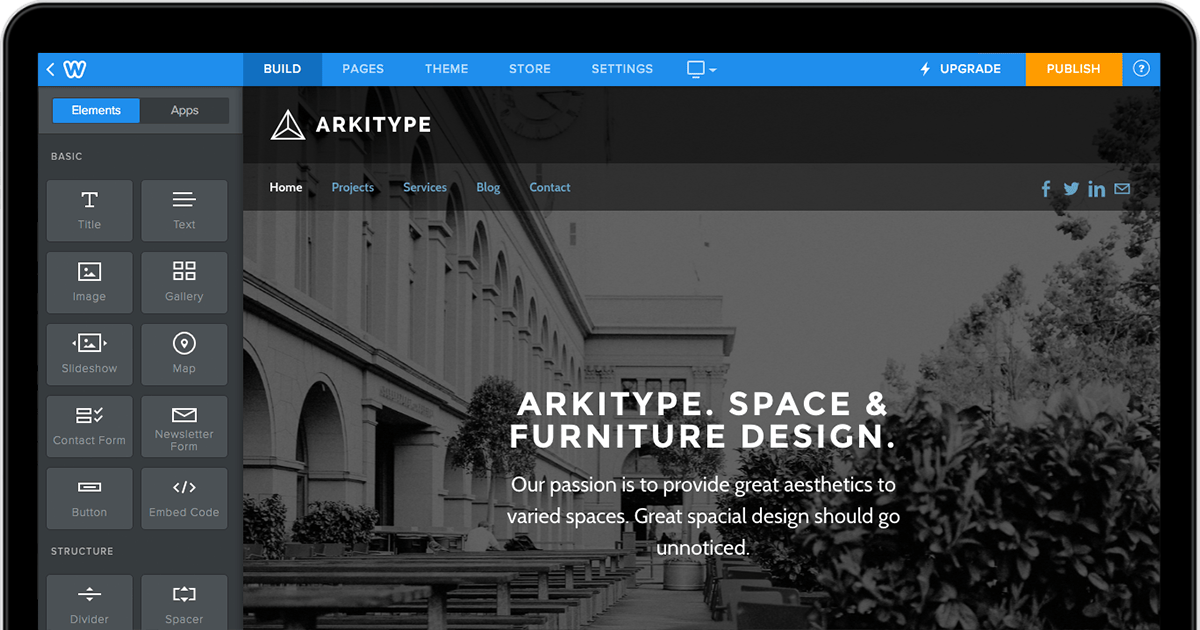Image resolution: width=1200 pixels, height=630 pixels.
Task: Click the Facebook icon in the site header
Action: [1046, 188]
